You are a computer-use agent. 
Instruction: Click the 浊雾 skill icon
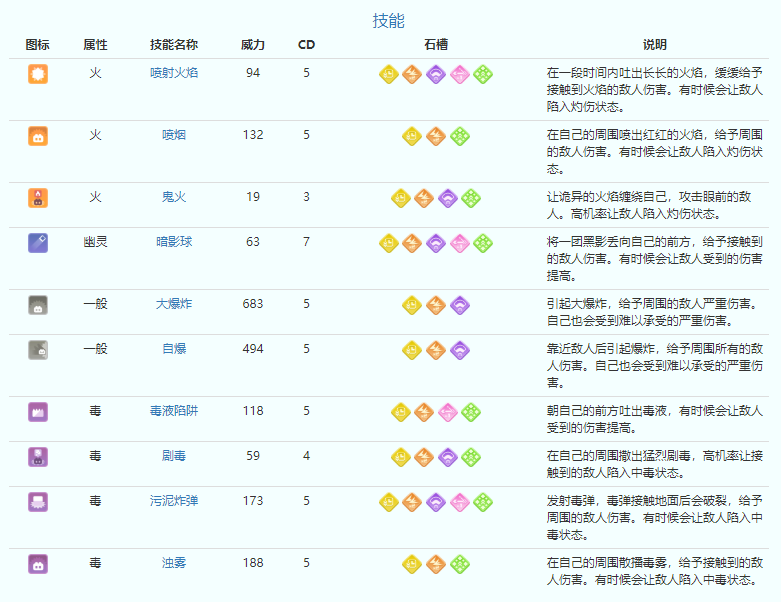(x=38, y=564)
